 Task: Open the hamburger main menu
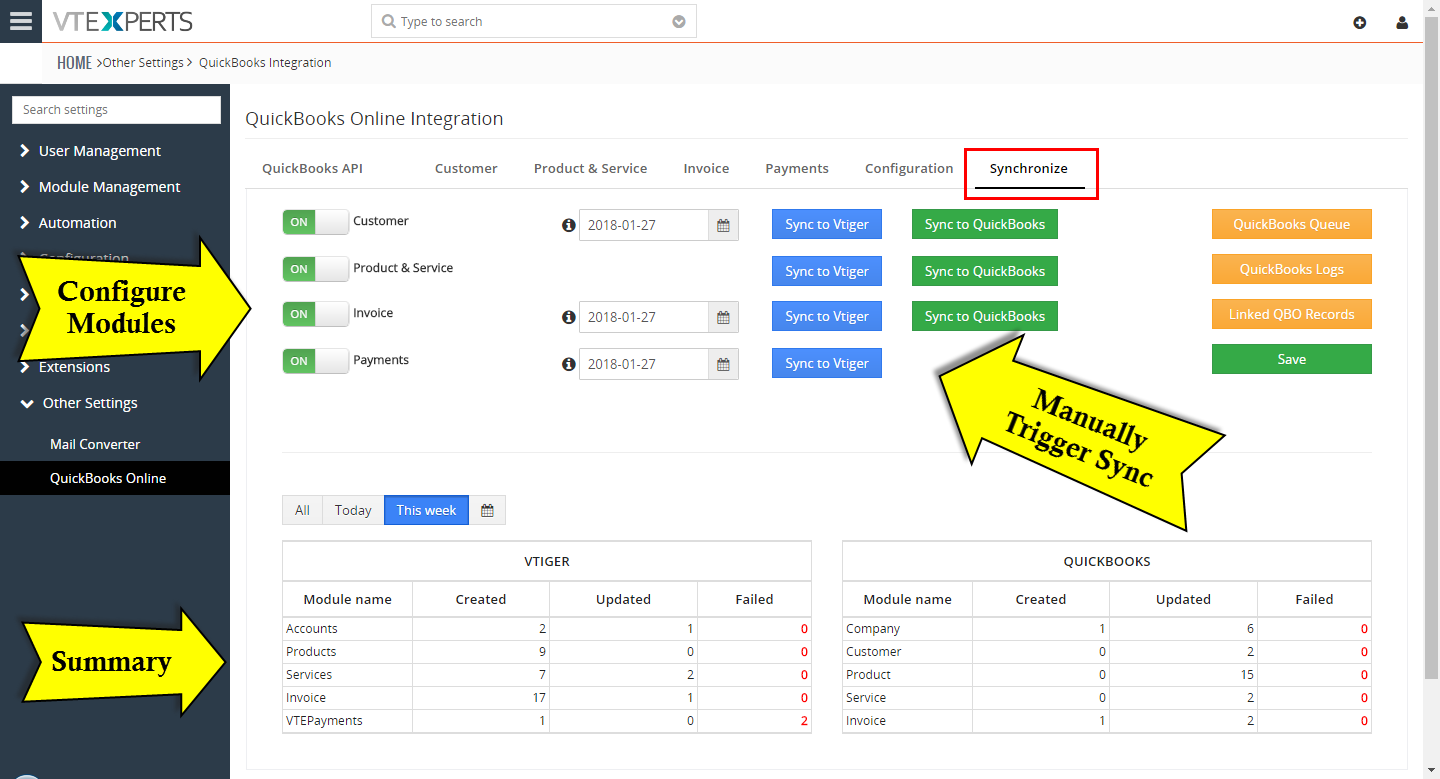(20, 21)
